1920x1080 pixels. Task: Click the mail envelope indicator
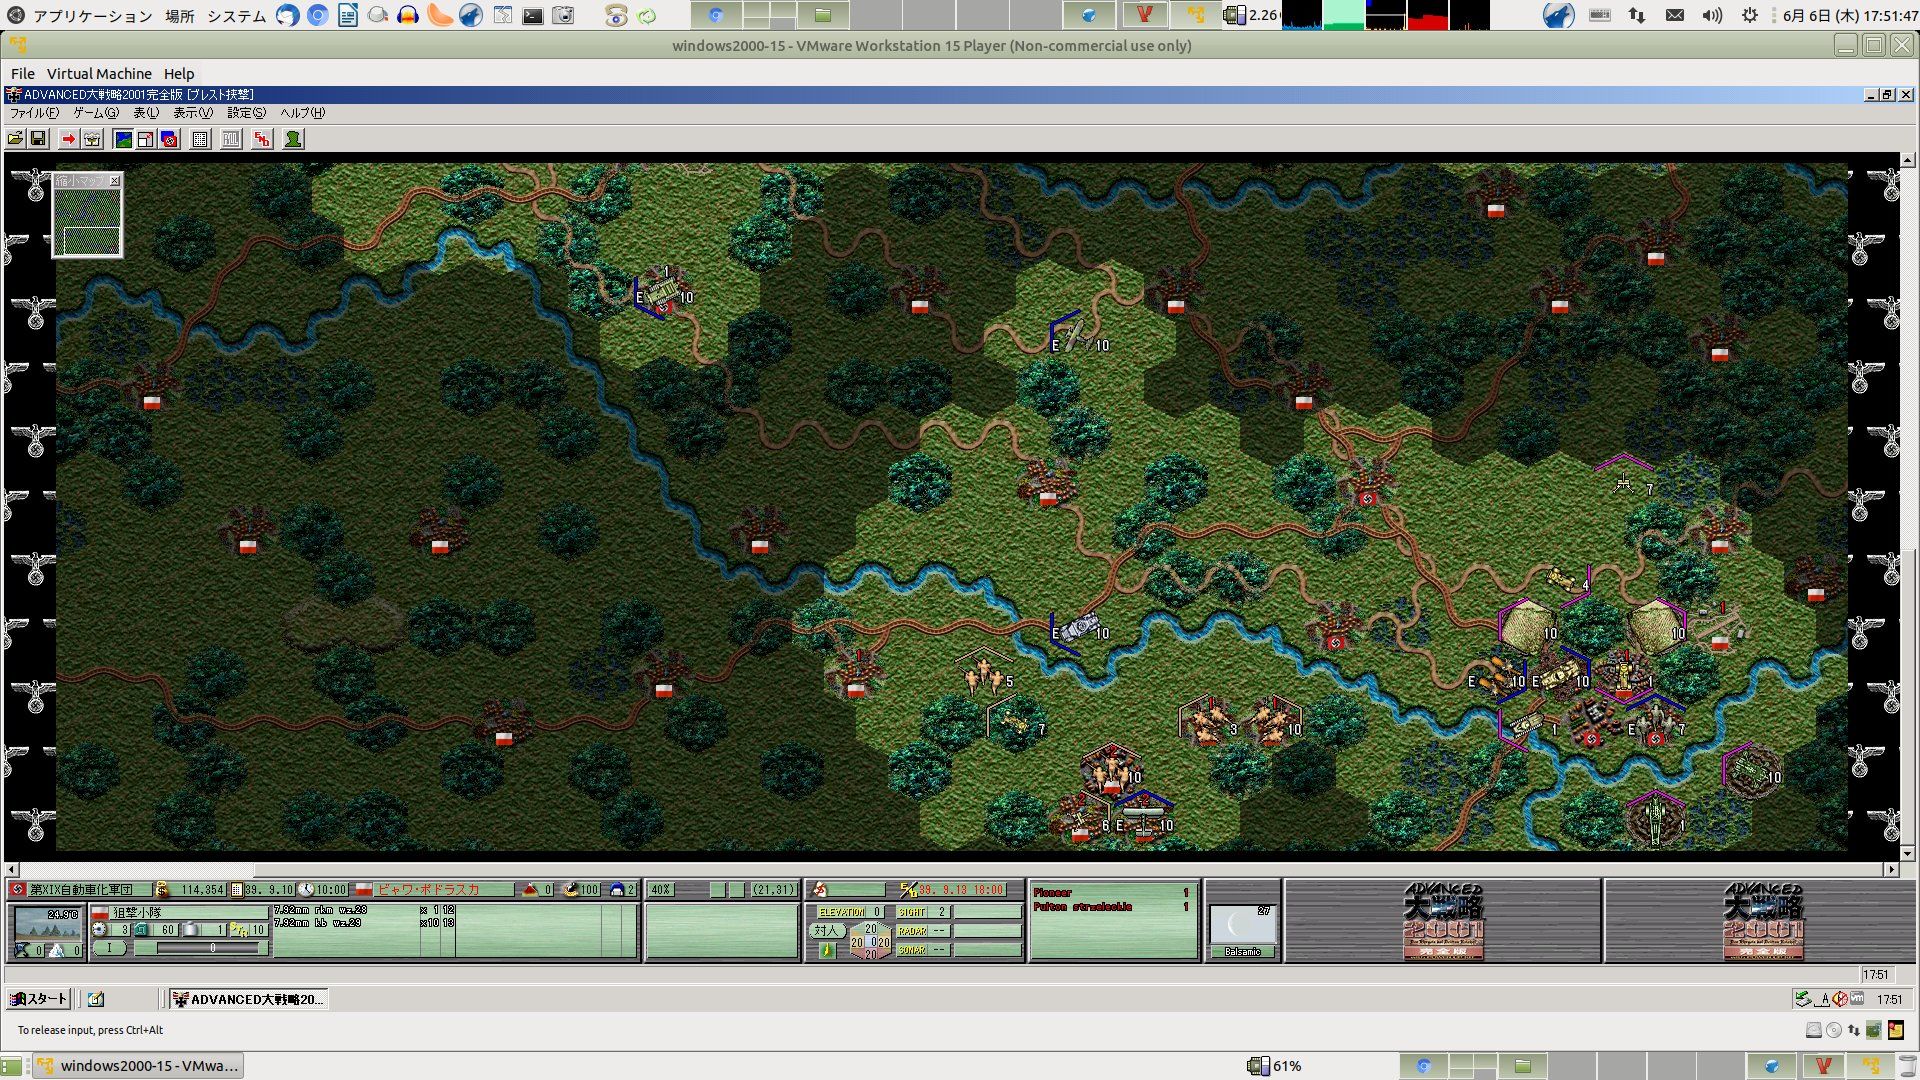tap(1675, 15)
